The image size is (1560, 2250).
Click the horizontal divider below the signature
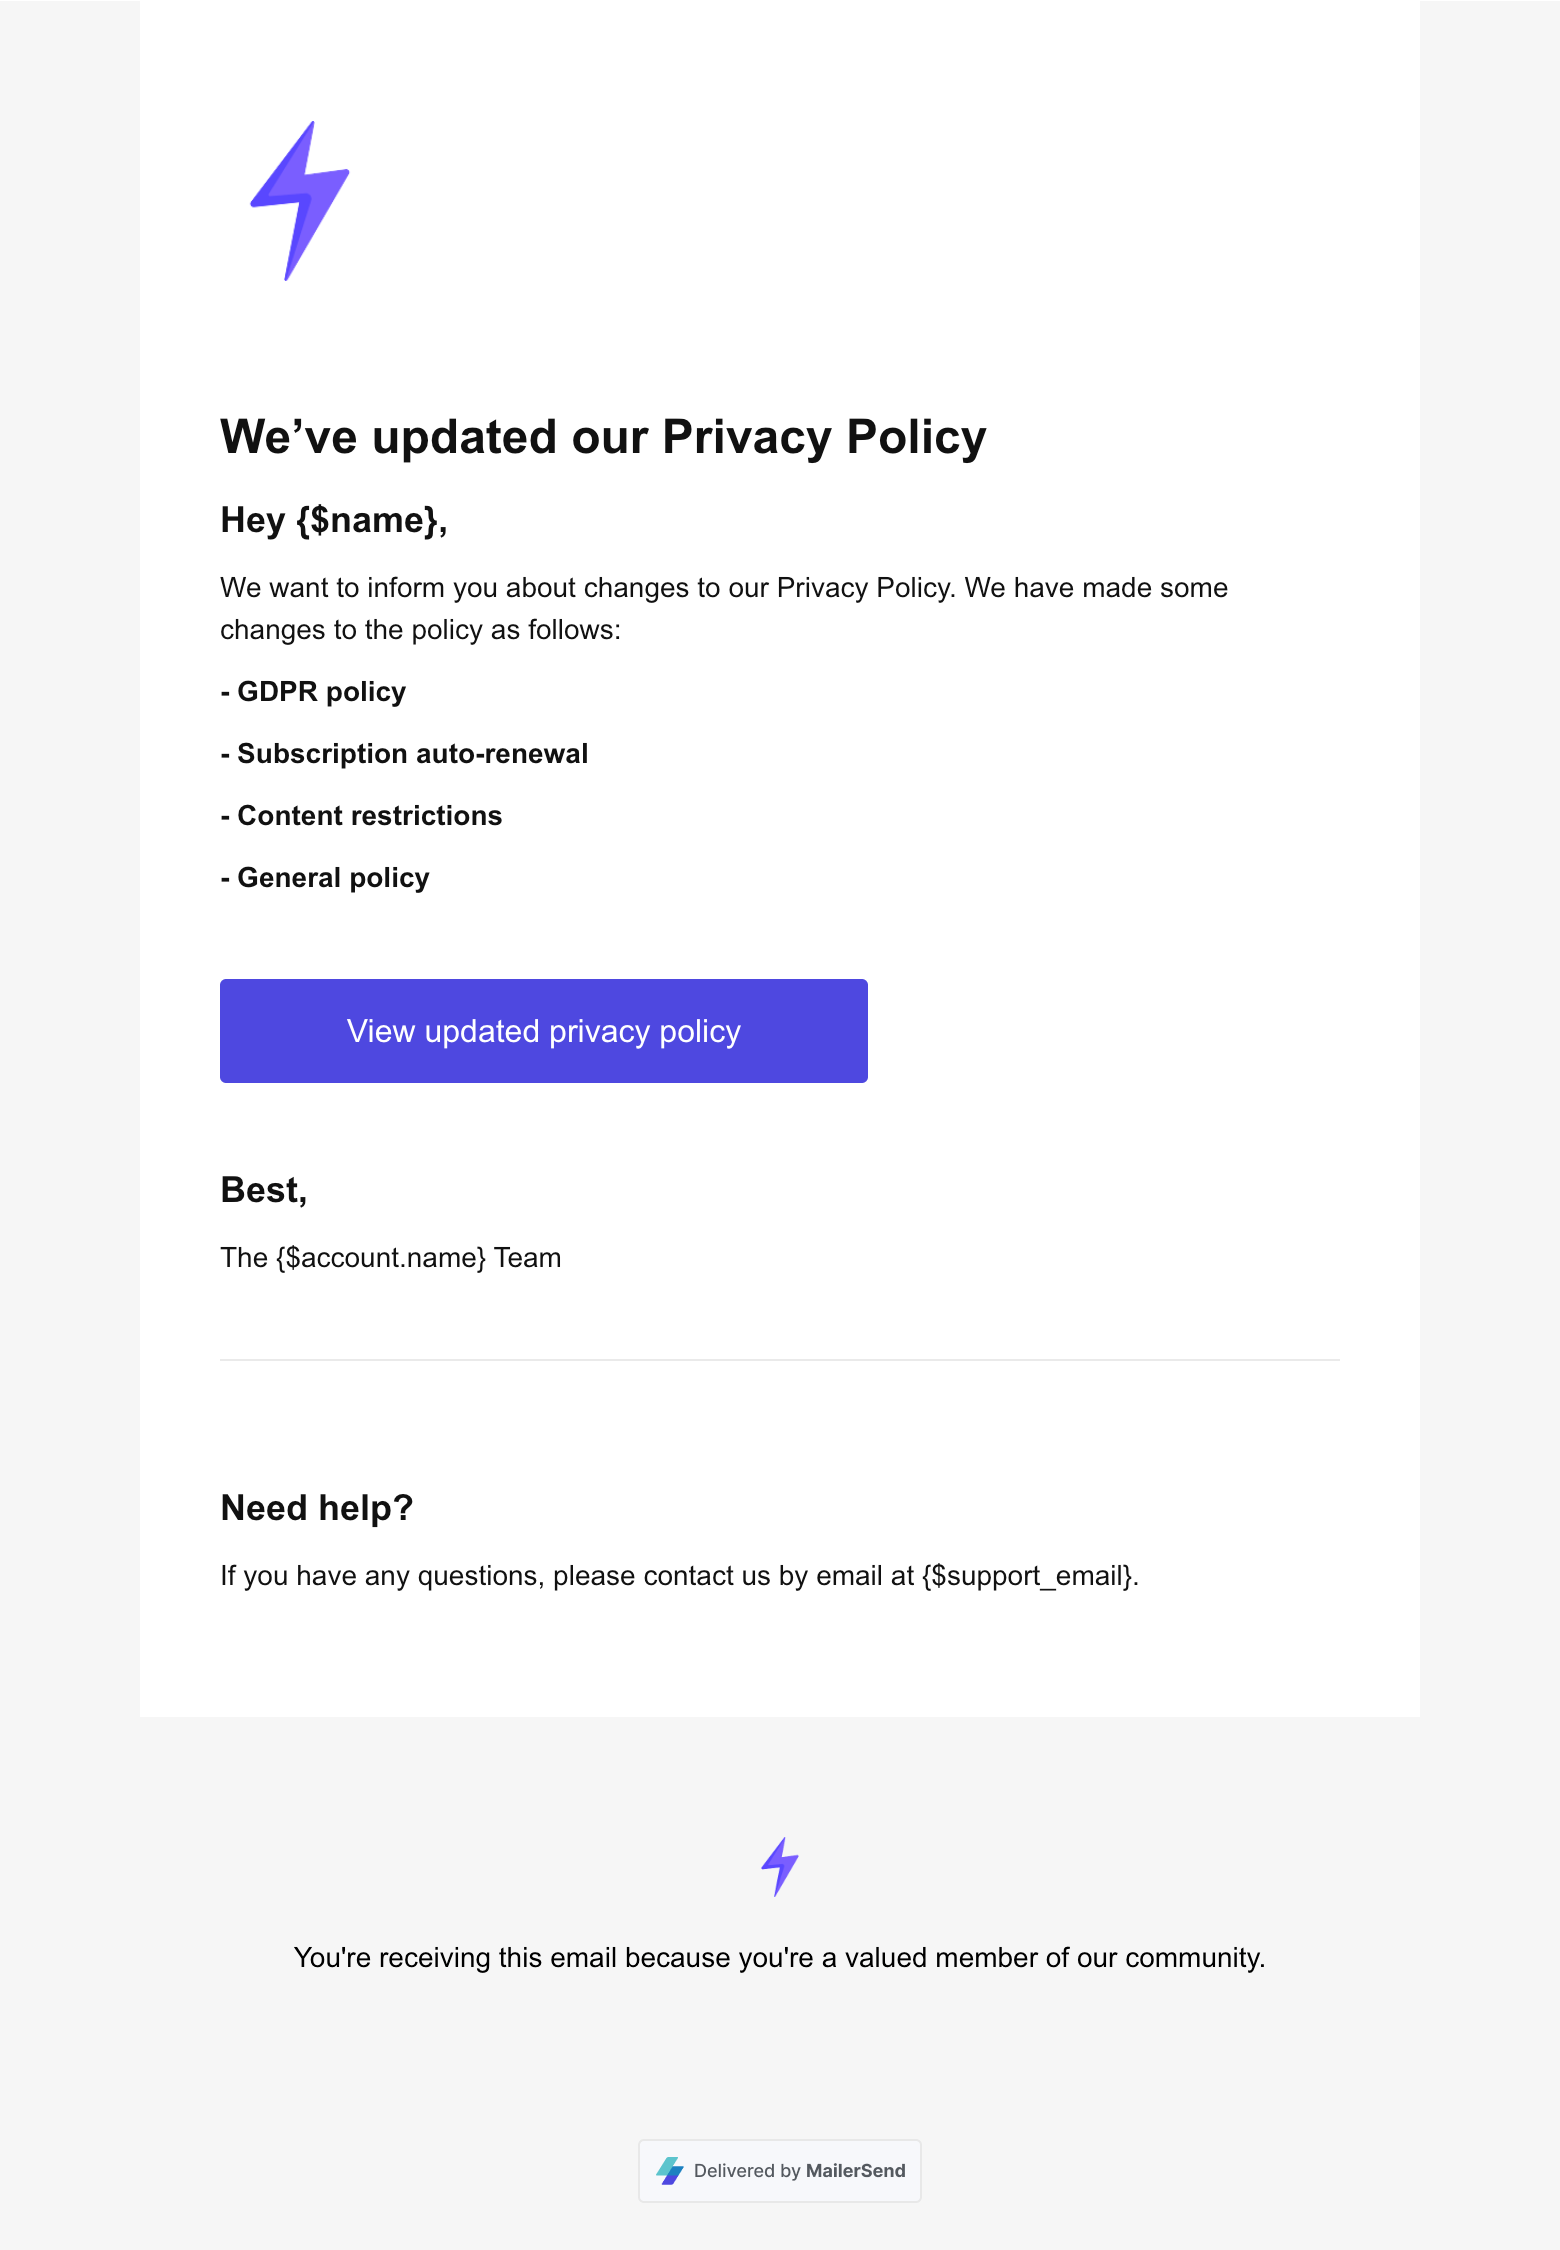pos(780,1360)
